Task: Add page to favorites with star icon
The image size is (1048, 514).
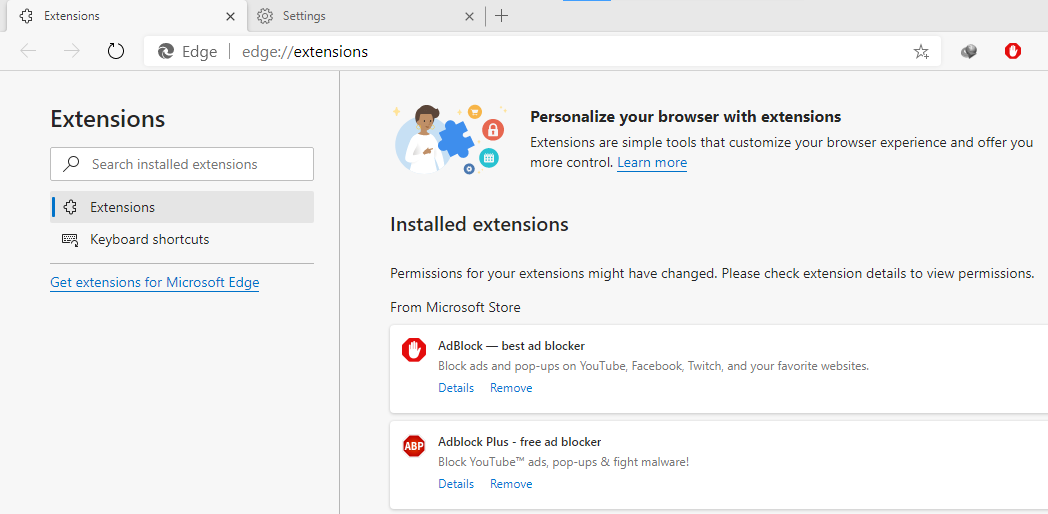Action: (x=921, y=51)
